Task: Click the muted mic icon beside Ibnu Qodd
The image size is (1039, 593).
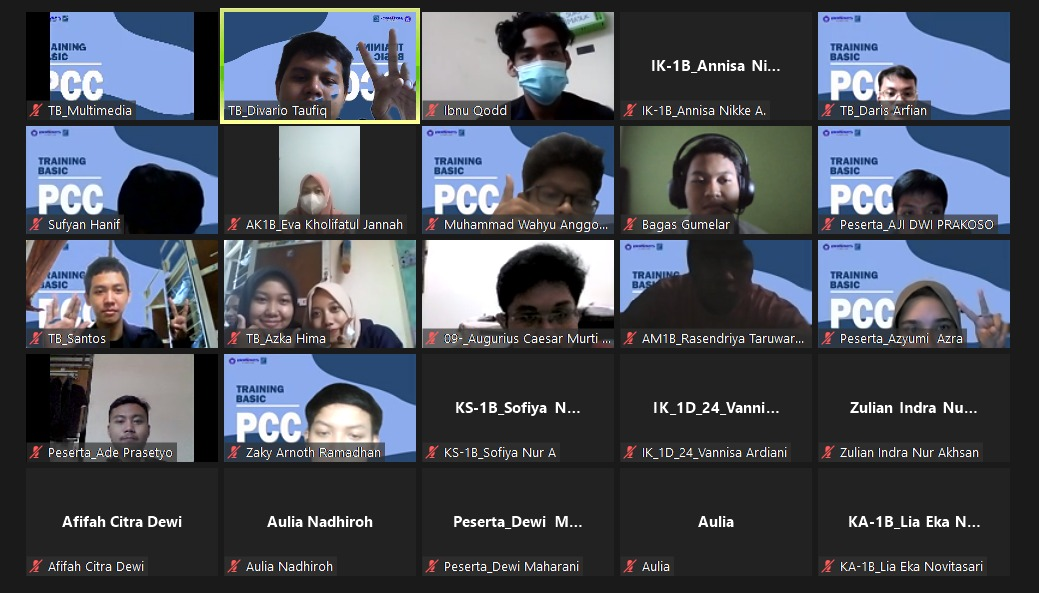Action: pyautogui.click(x=432, y=111)
